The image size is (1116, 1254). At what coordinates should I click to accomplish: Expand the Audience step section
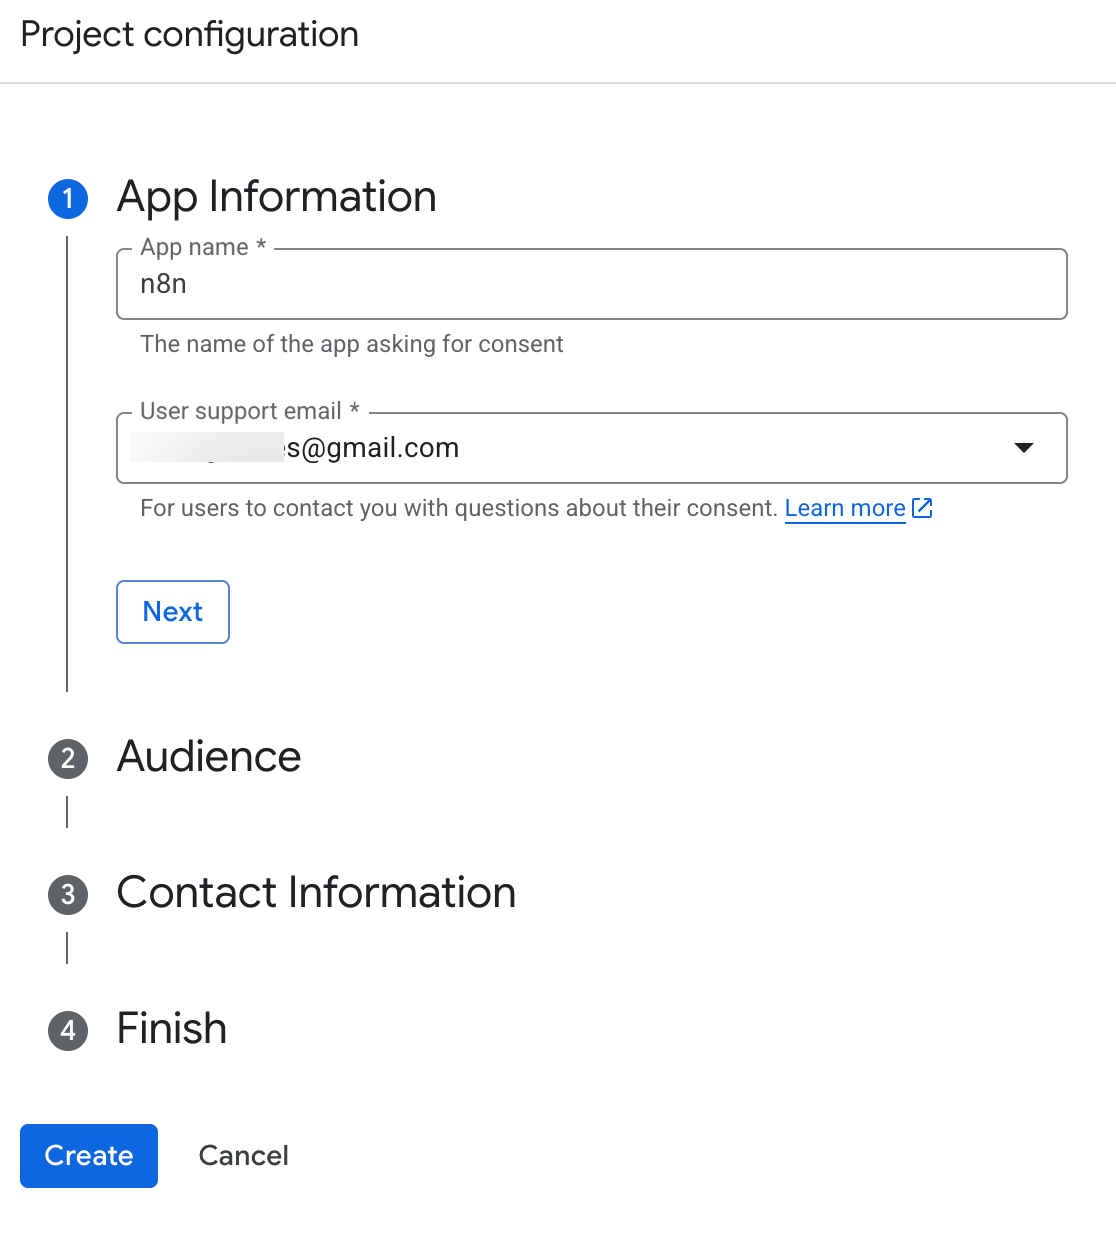[x=209, y=757]
